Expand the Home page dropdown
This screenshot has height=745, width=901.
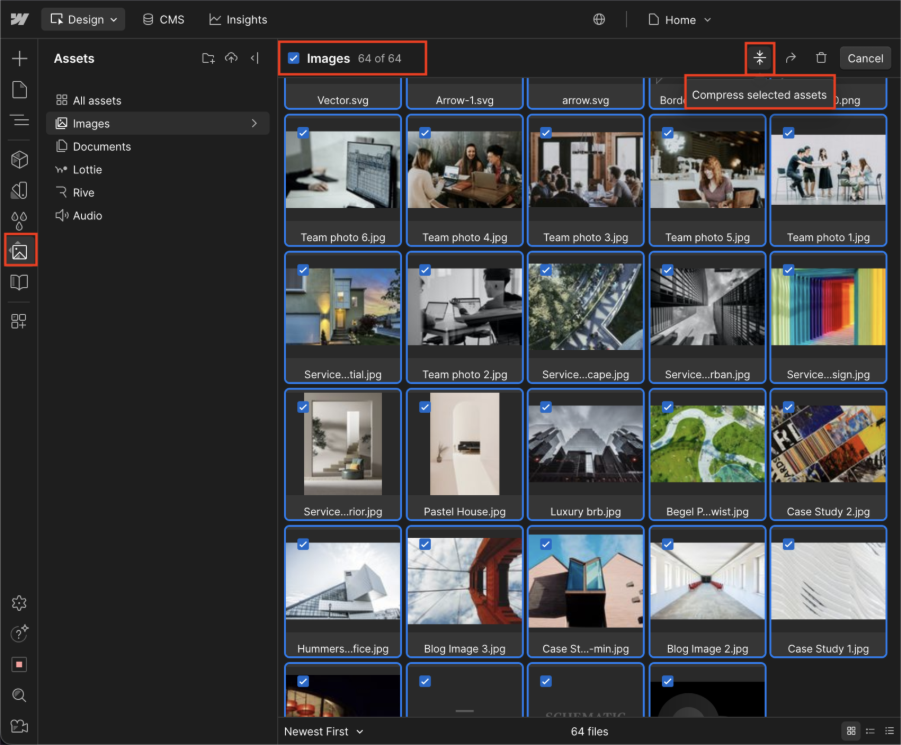point(680,19)
